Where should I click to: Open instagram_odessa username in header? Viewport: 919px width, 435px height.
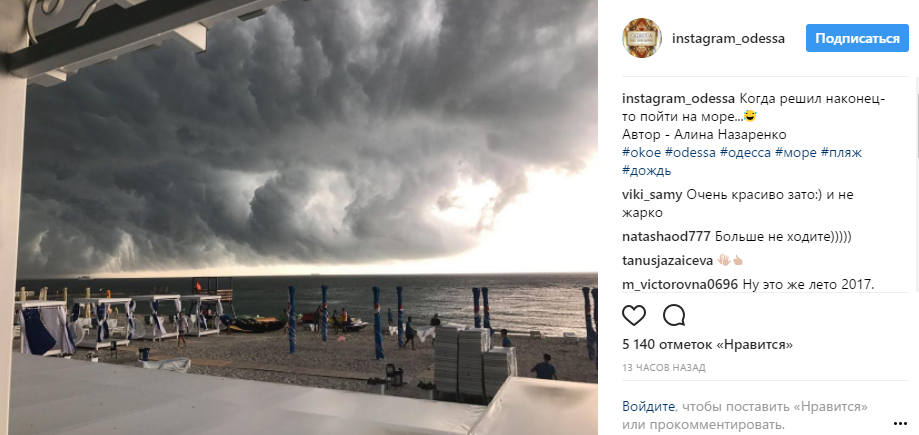click(x=729, y=39)
